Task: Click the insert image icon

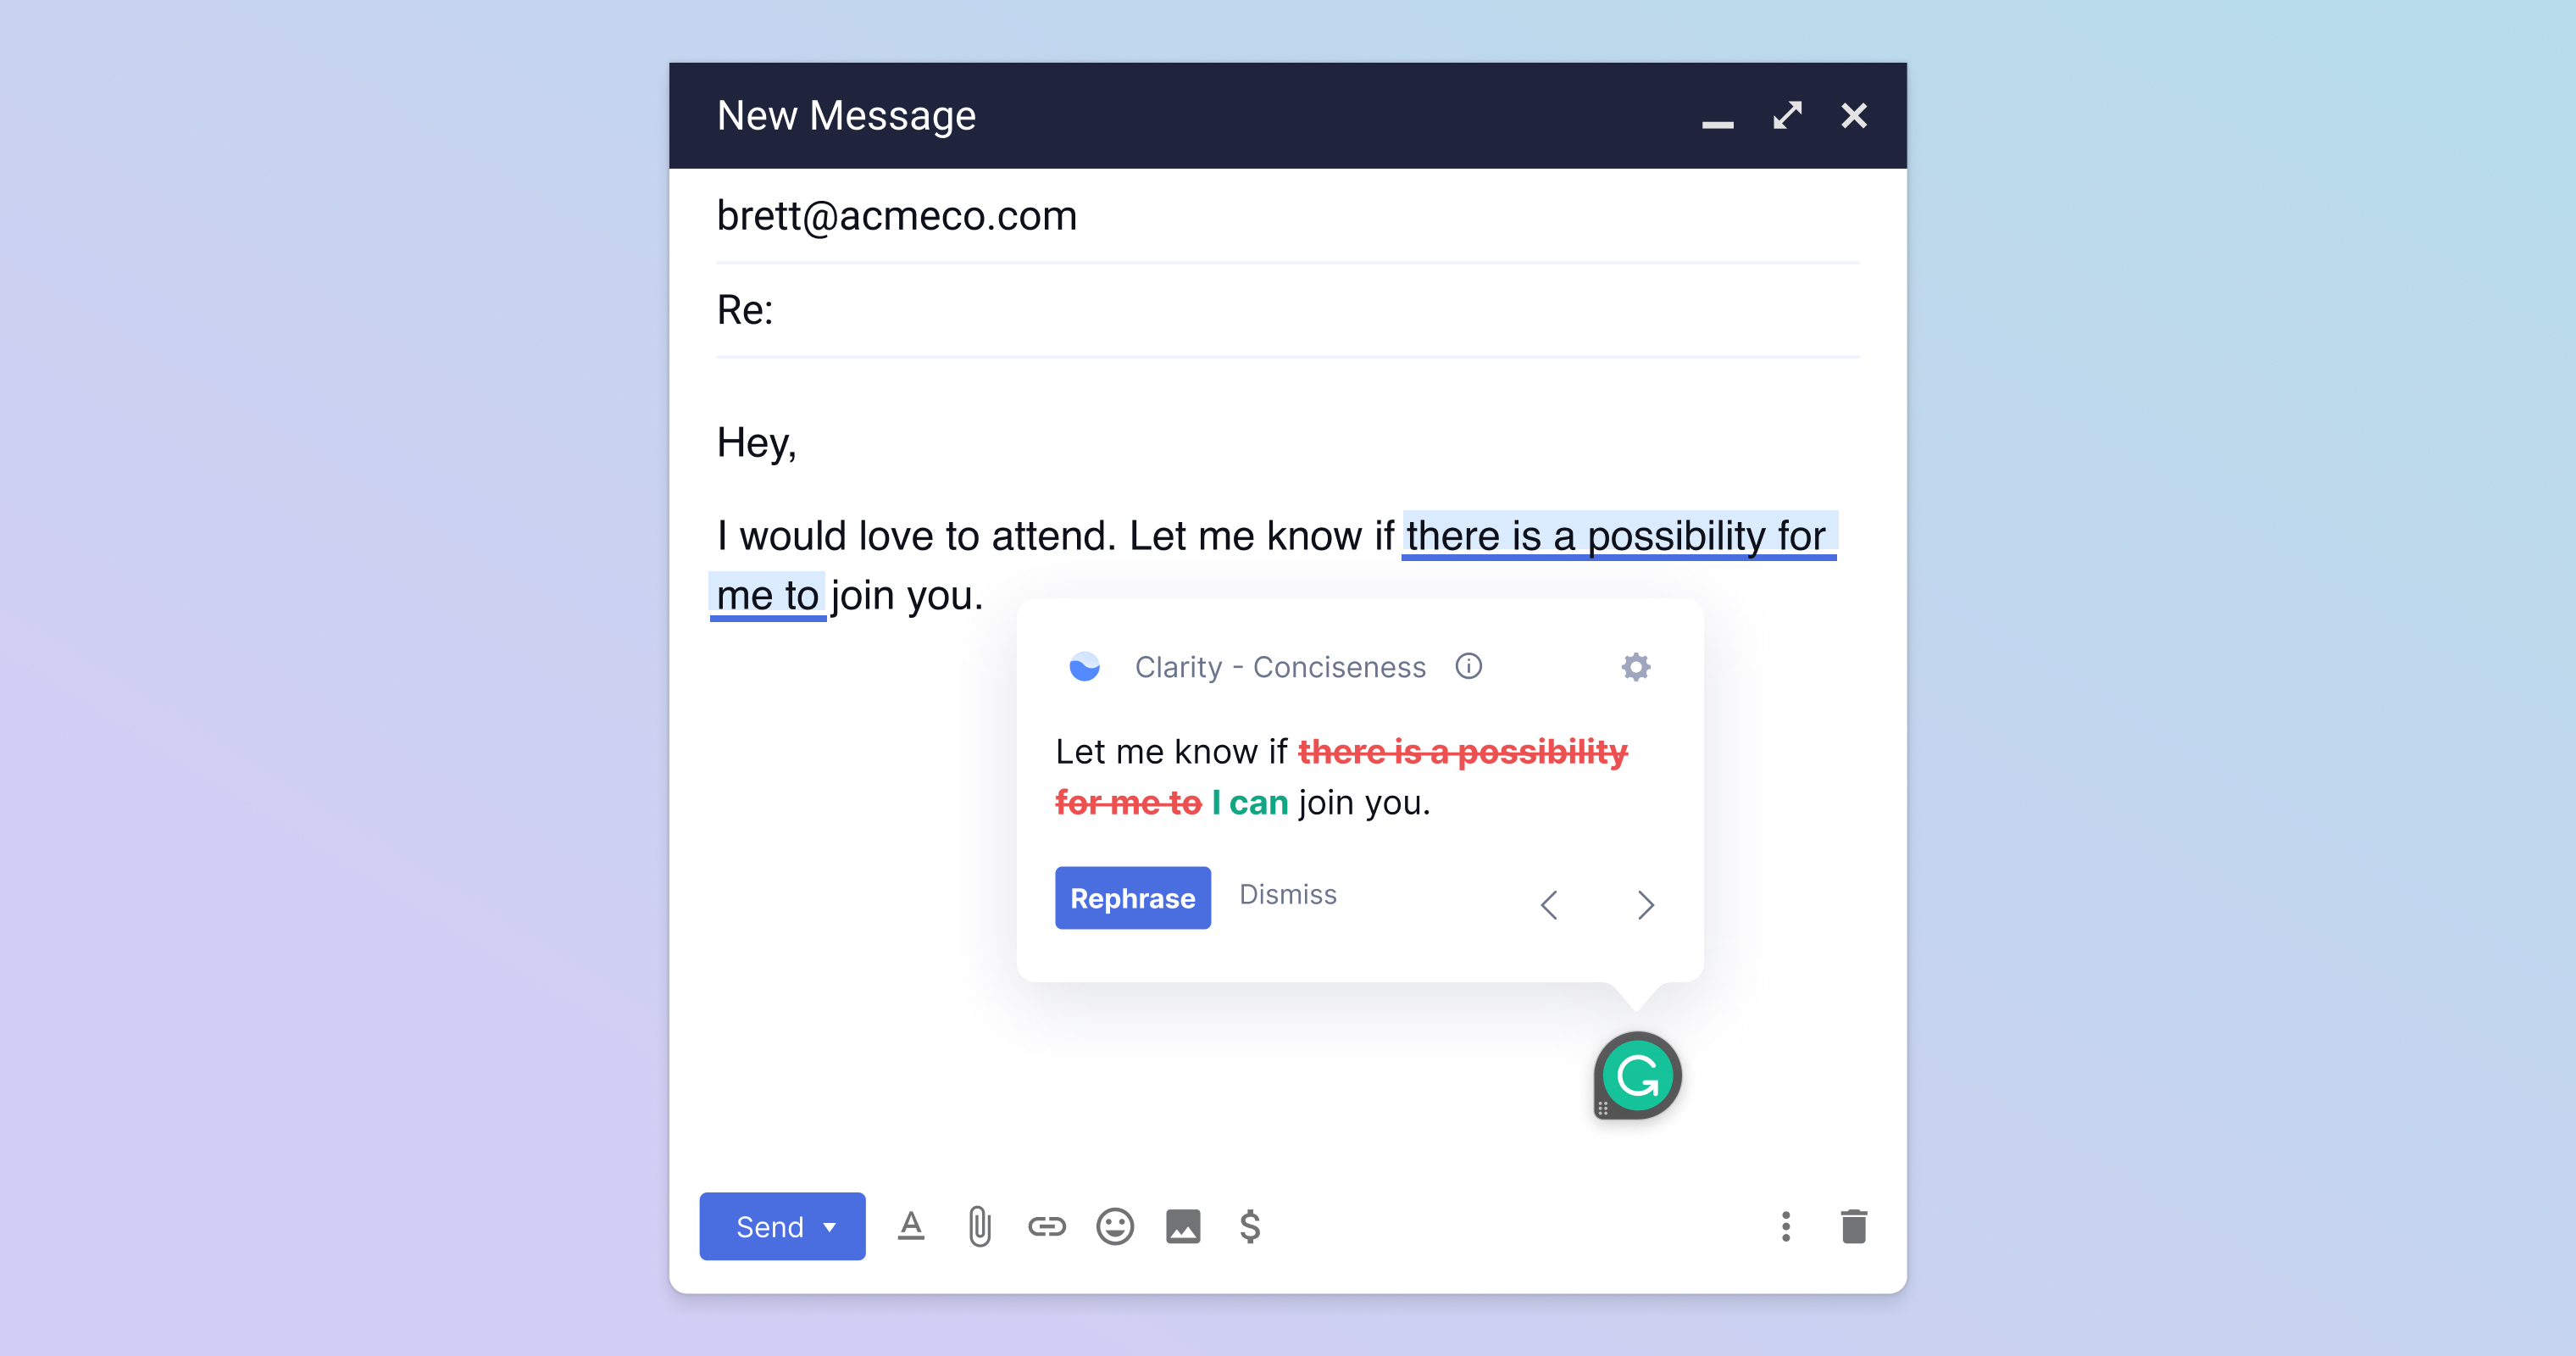Action: click(x=1184, y=1225)
